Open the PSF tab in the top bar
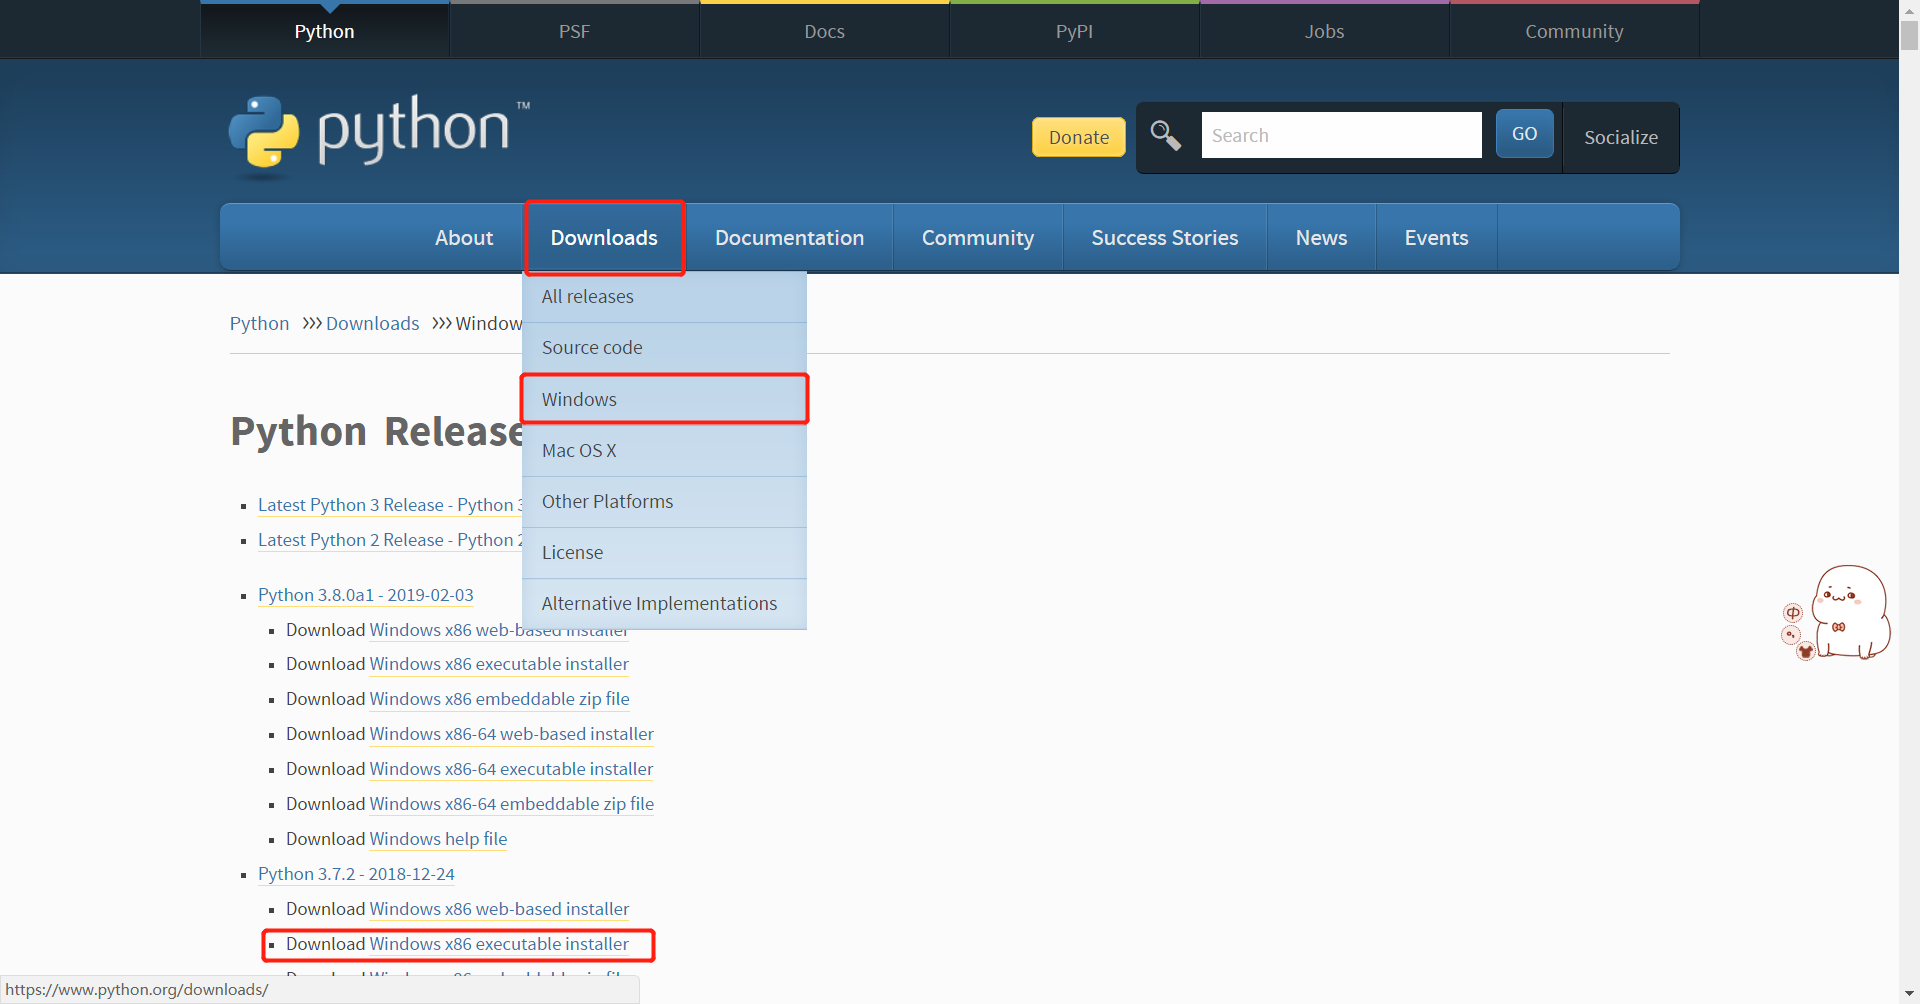The height and width of the screenshot is (1004, 1920). pos(574,31)
